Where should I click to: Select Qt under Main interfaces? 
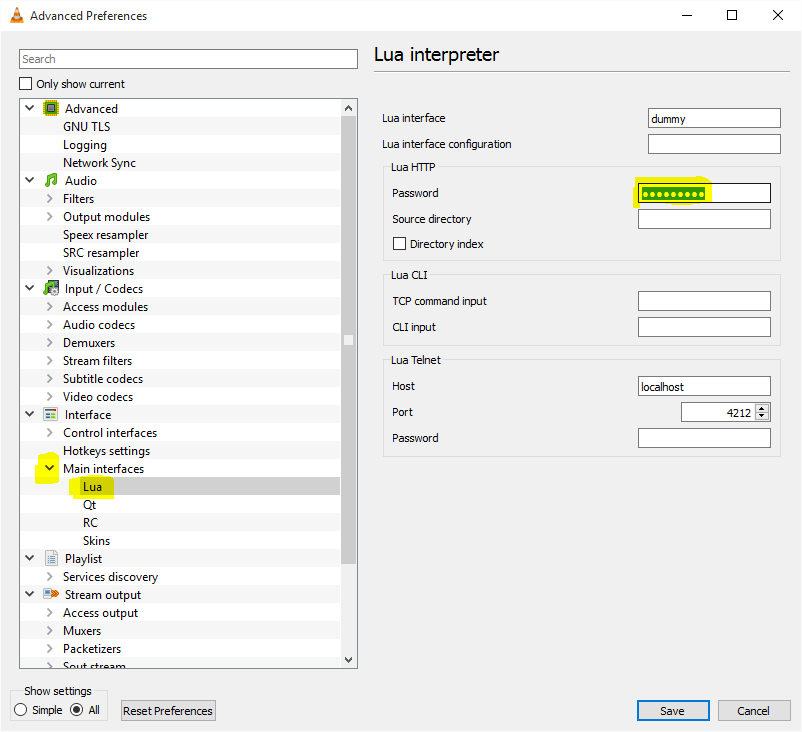(x=90, y=504)
